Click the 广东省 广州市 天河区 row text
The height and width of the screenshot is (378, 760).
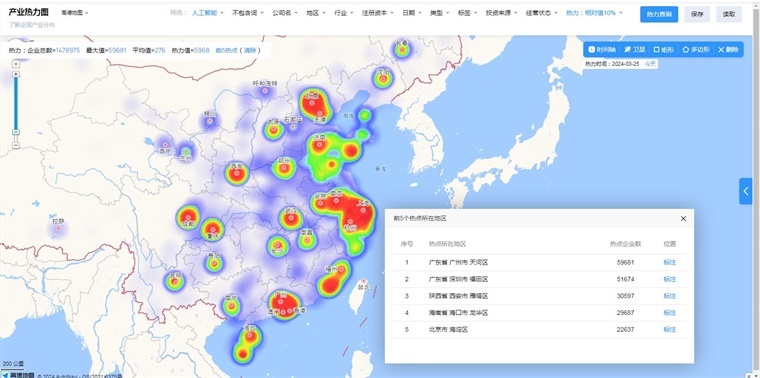pos(458,262)
